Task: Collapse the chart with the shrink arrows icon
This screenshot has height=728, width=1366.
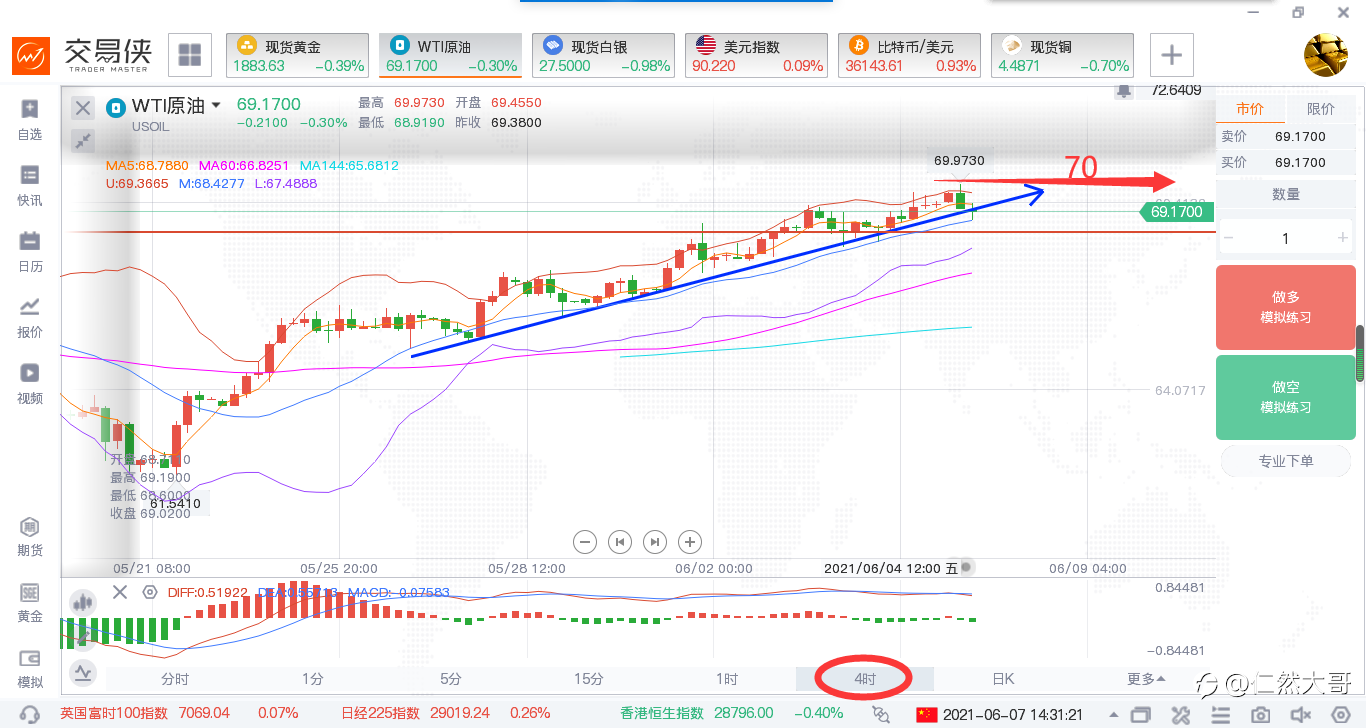Action: coord(83,141)
